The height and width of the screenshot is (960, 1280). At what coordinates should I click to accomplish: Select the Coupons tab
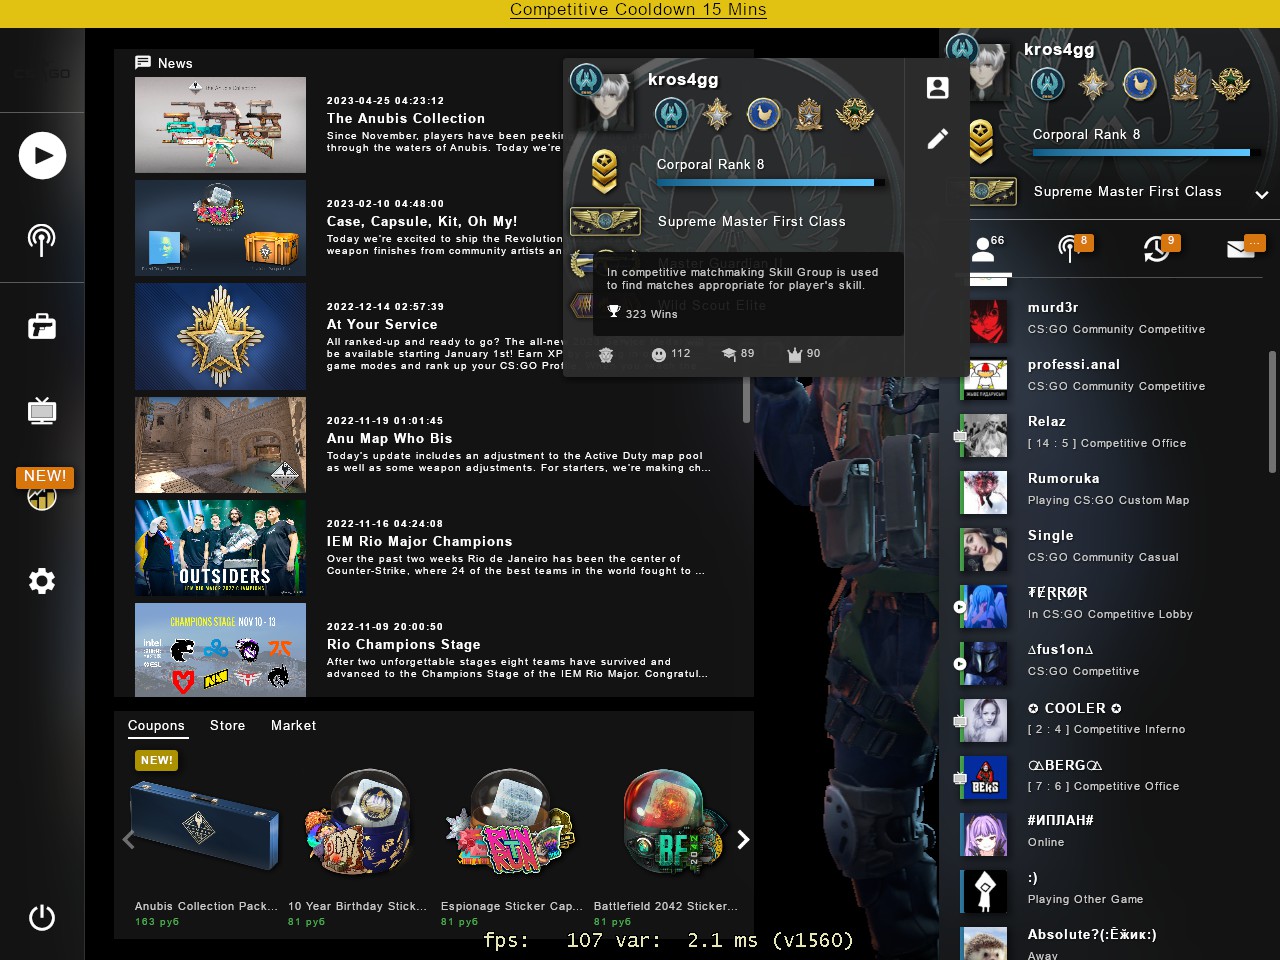pyautogui.click(x=156, y=726)
